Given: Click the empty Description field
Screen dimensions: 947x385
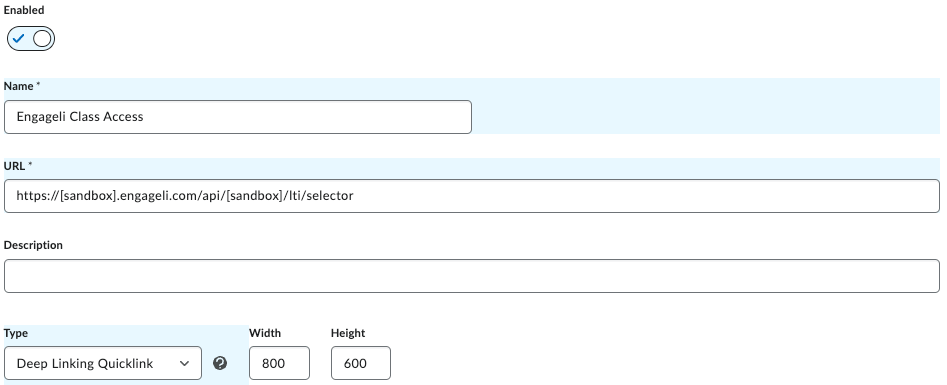Looking at the screenshot, I should pos(472,276).
